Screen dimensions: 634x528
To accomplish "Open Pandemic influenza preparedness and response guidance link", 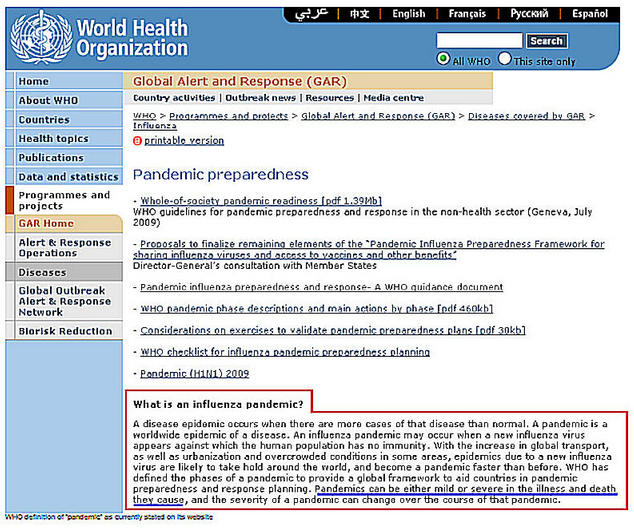I will click(x=321, y=287).
